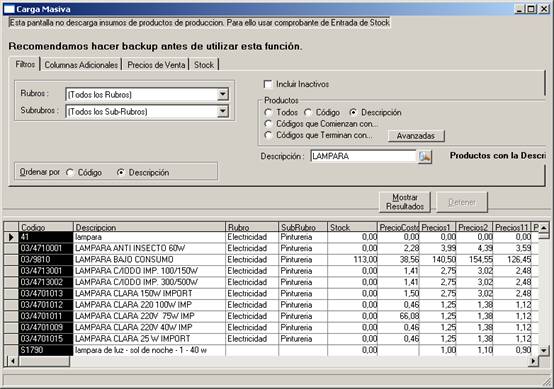The image size is (554, 389).
Task: Sort by the Codigo column header
Action: tap(46, 227)
